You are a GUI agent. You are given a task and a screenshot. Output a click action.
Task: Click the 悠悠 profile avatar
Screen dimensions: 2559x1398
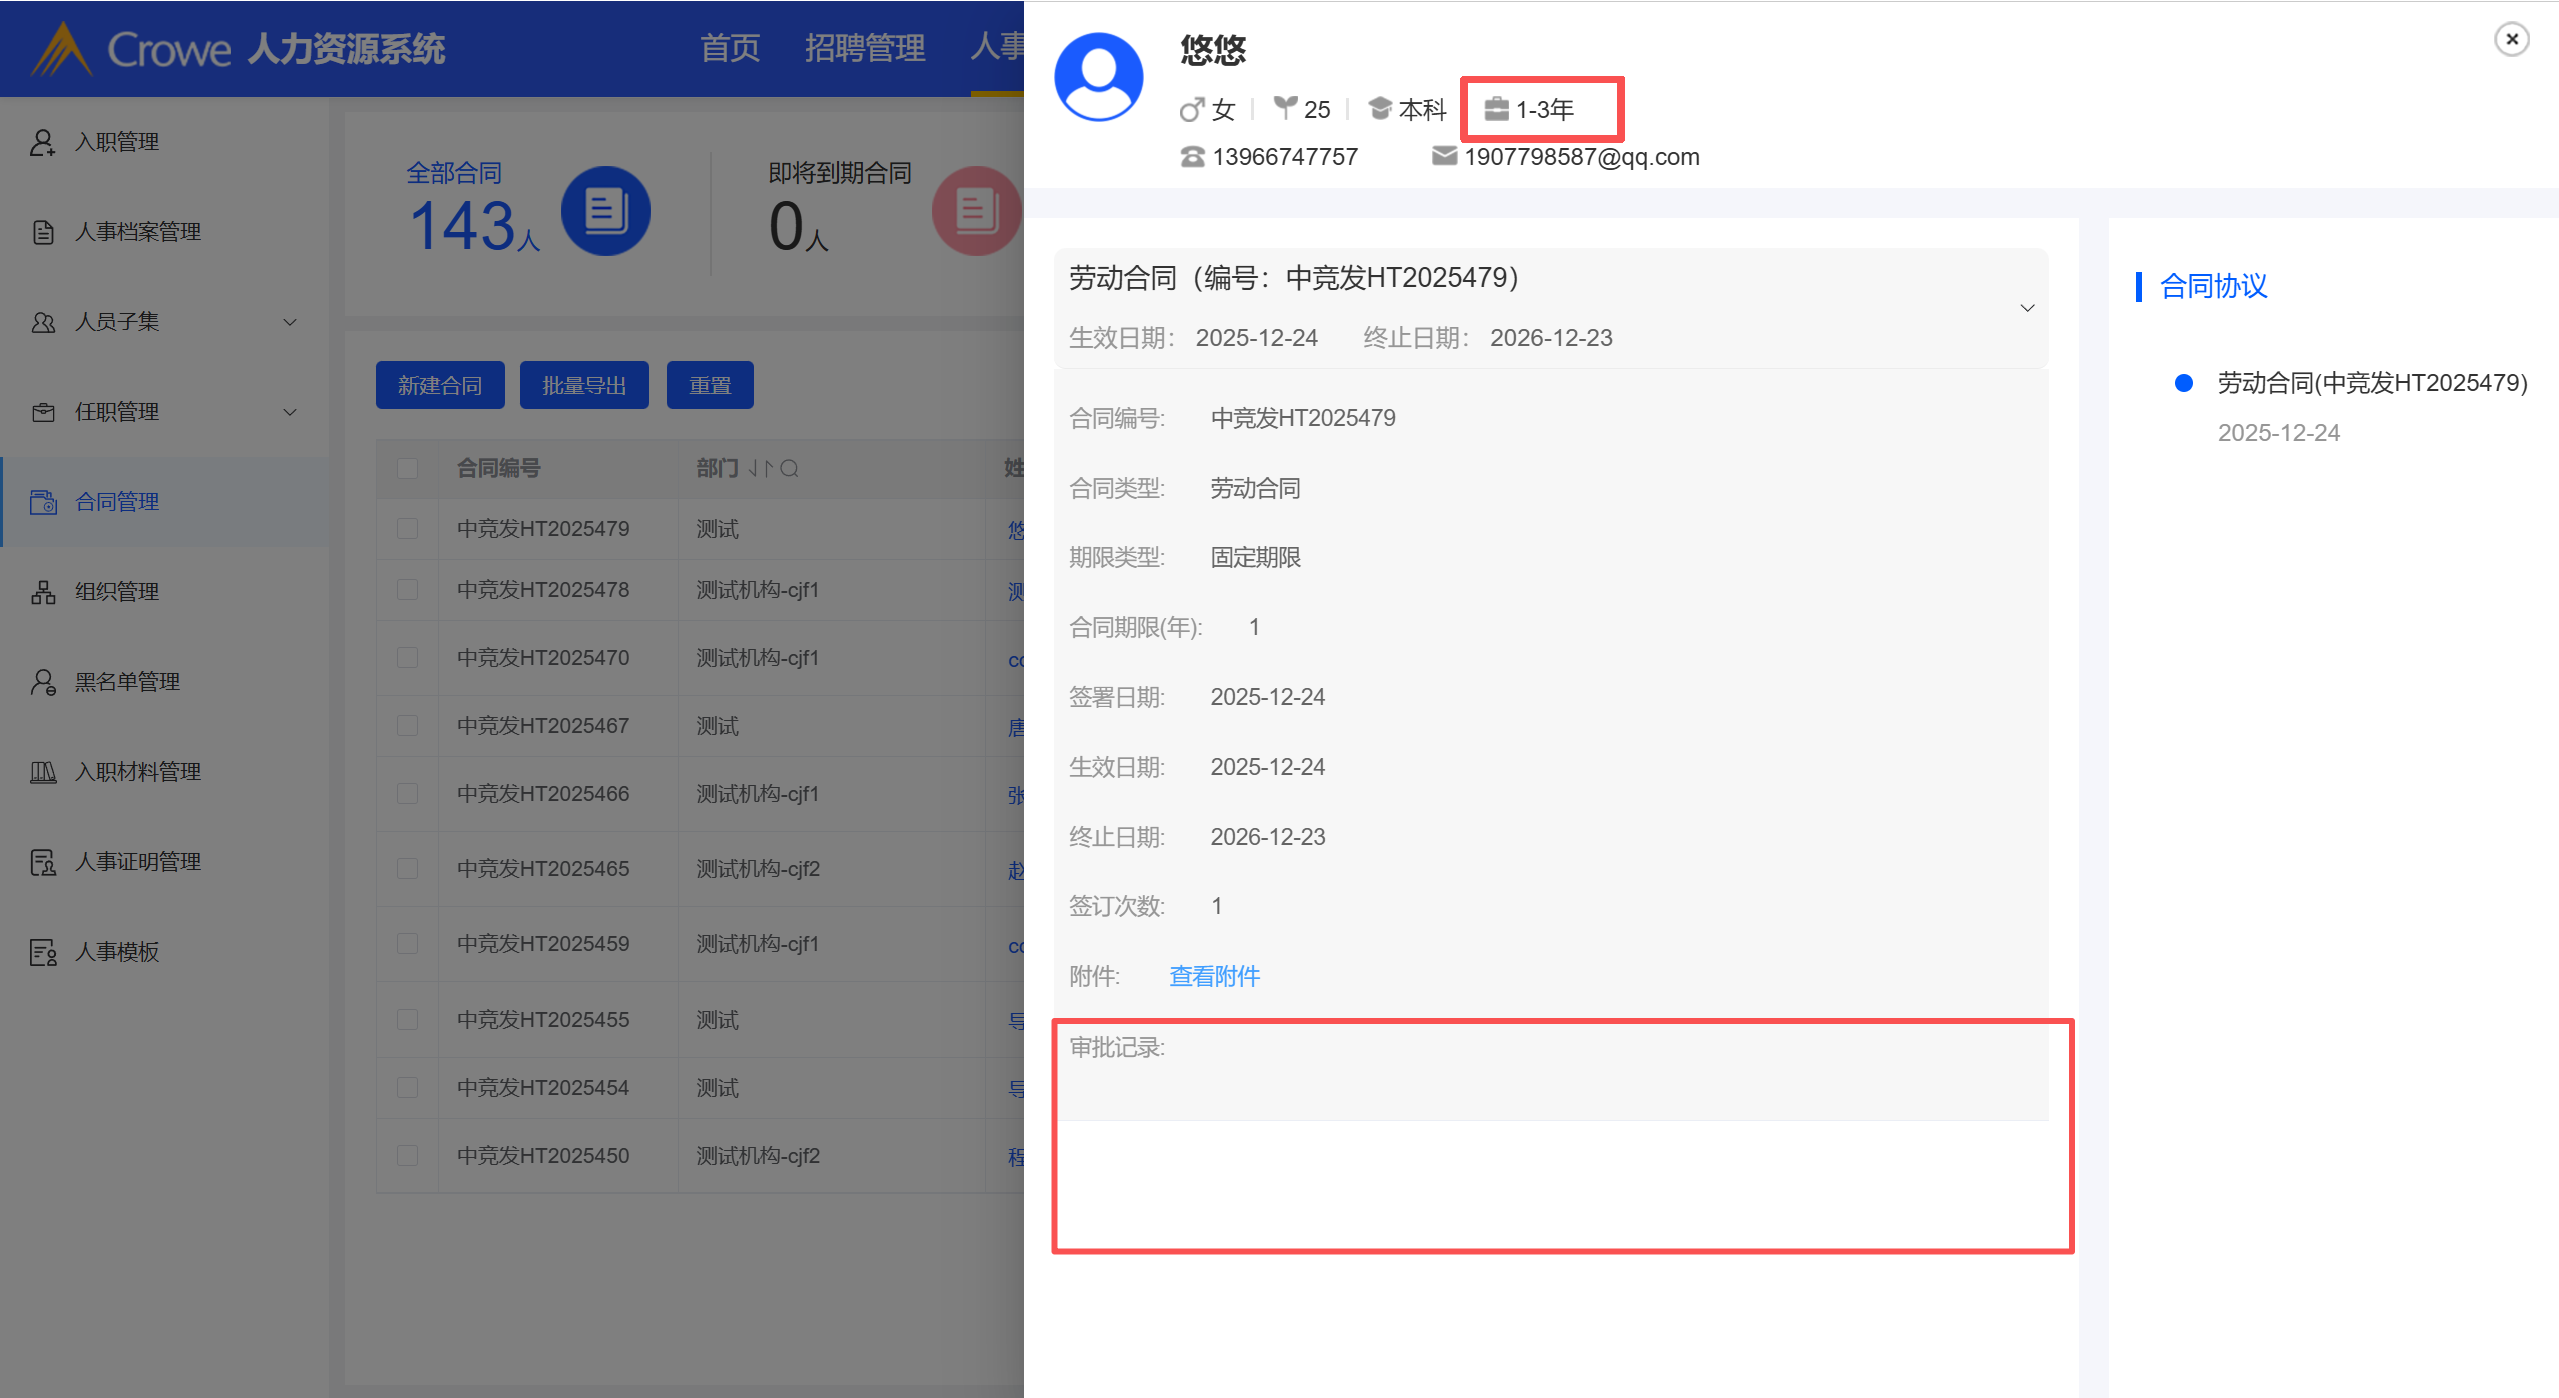point(1098,77)
